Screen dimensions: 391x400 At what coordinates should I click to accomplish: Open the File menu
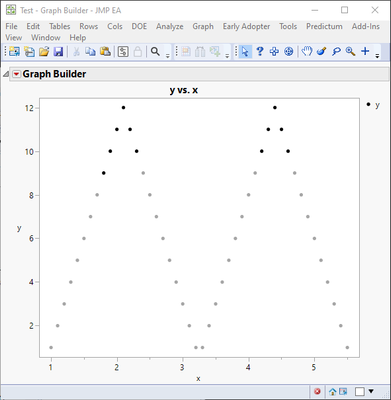[11, 26]
